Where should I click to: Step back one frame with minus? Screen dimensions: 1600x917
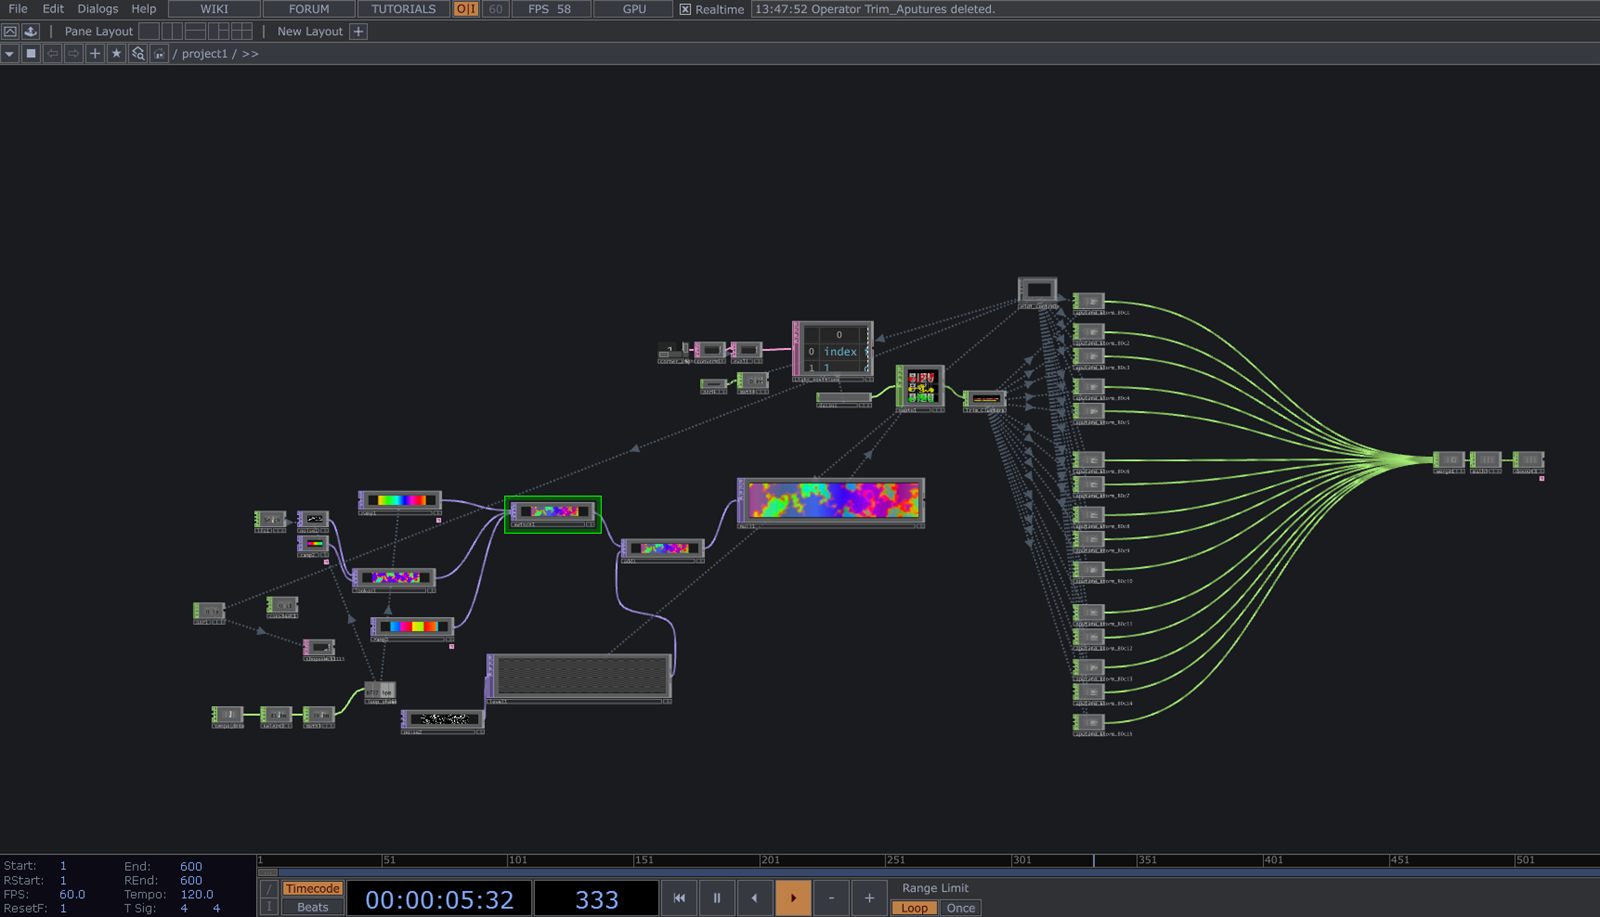point(831,898)
